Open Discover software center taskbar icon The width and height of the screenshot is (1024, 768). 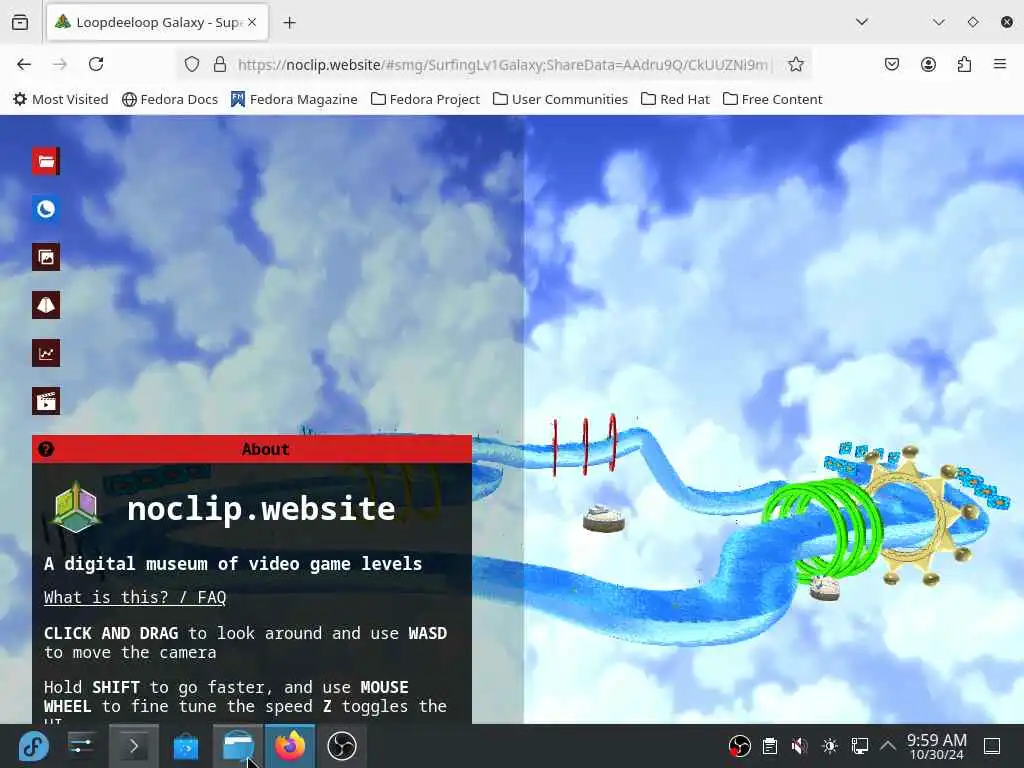point(185,746)
